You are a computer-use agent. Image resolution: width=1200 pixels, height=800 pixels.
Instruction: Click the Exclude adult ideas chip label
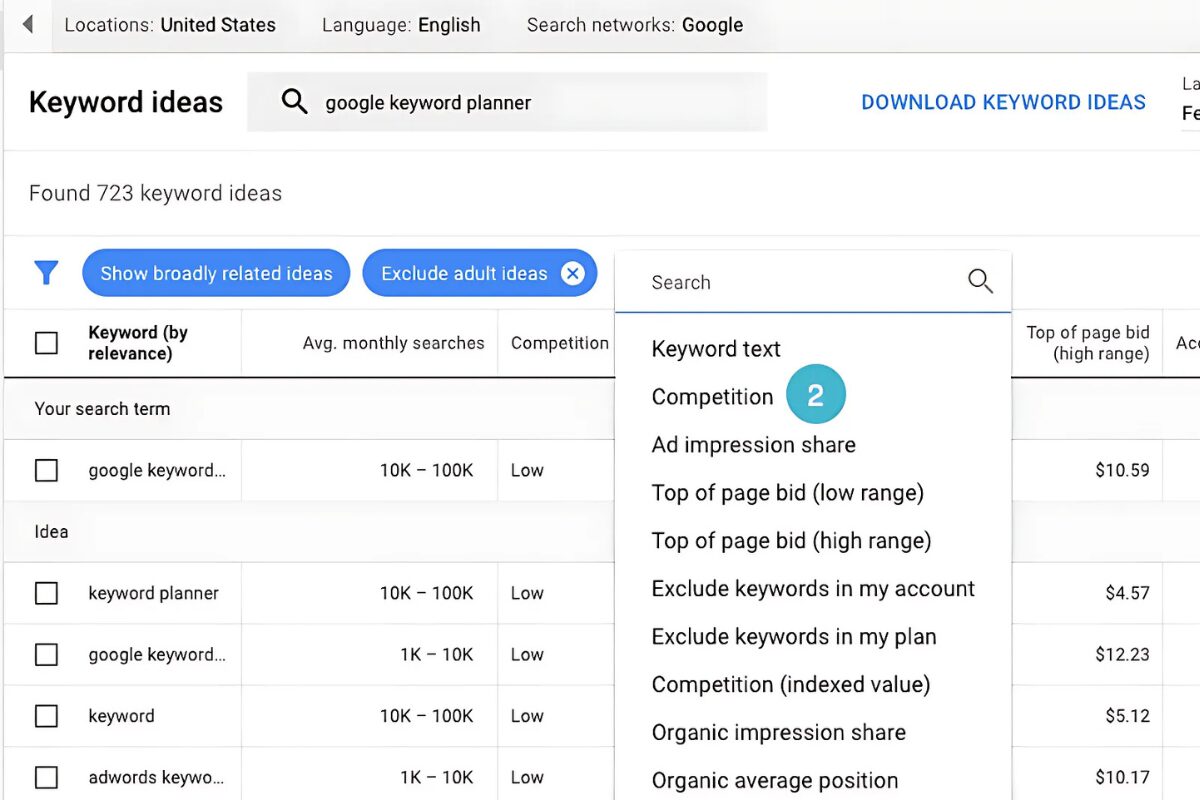(464, 273)
